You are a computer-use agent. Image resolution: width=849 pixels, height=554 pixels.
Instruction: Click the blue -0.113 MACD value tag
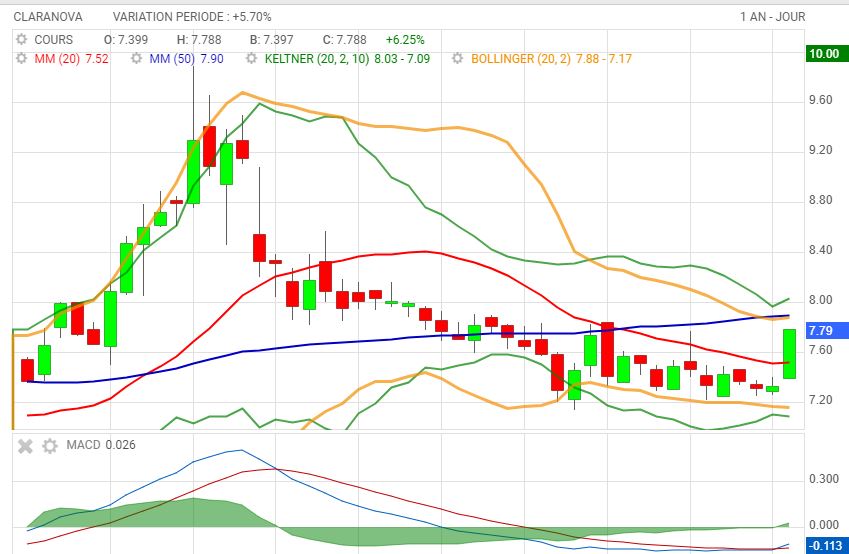[827, 545]
